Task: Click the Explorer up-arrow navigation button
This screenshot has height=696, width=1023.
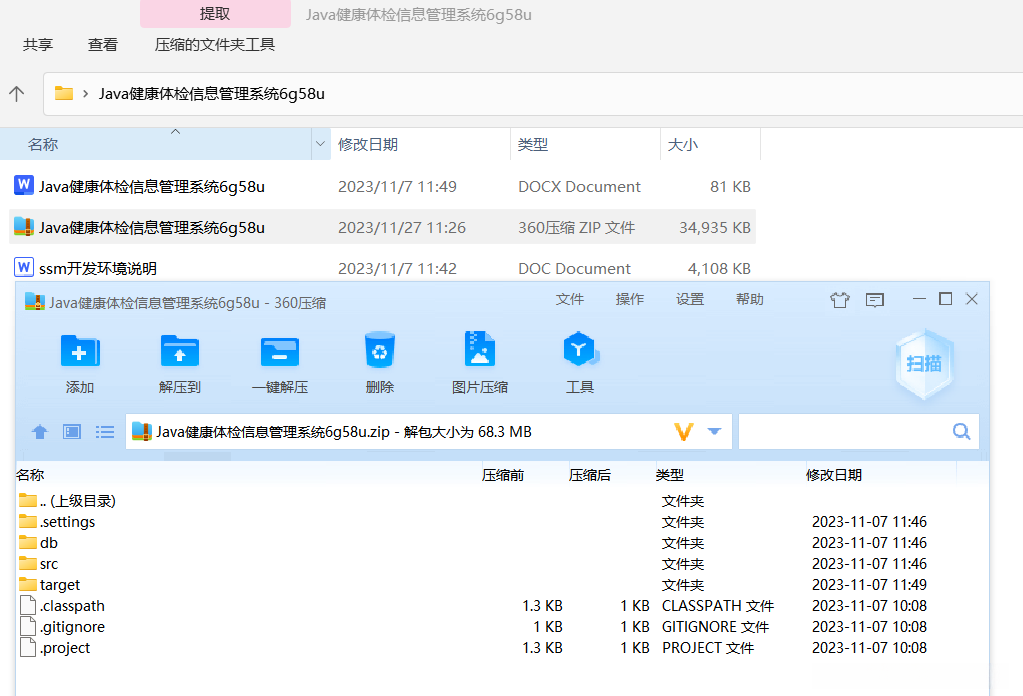Action: [x=17, y=94]
